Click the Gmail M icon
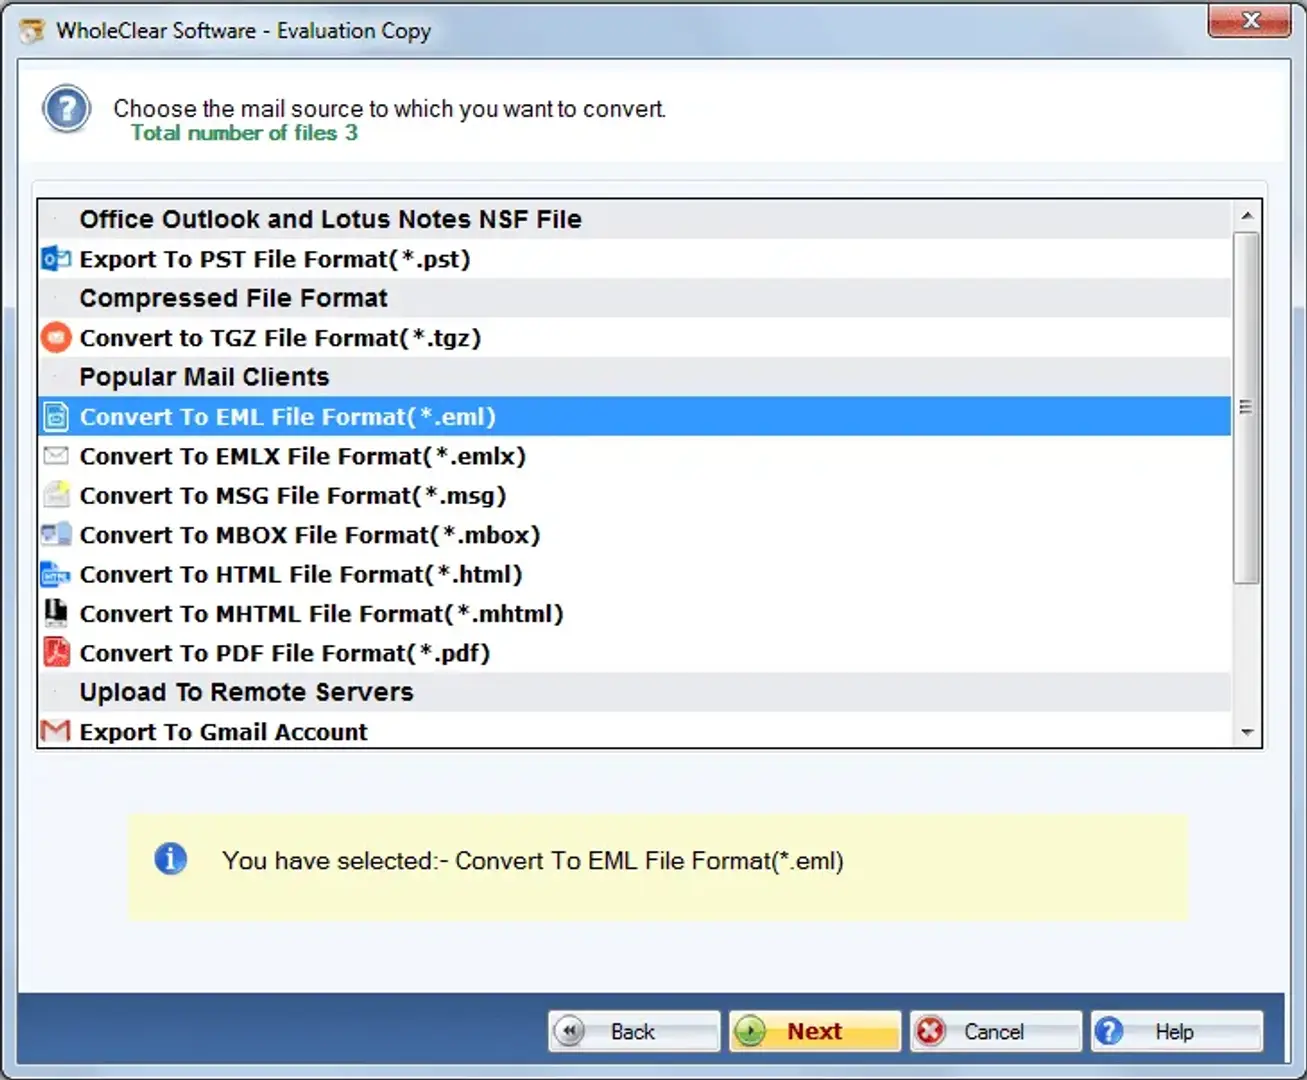1307x1080 pixels. 56,732
